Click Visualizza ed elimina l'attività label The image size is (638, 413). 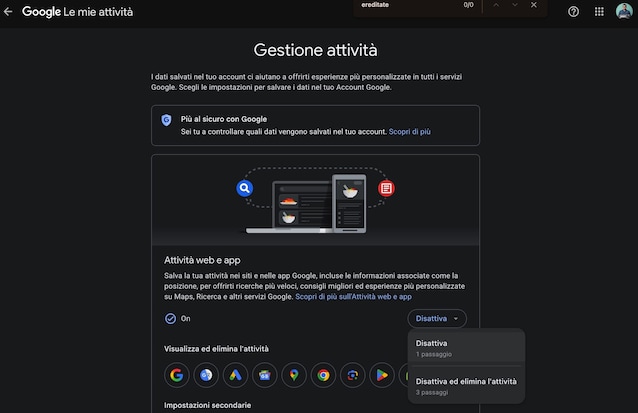pos(216,349)
